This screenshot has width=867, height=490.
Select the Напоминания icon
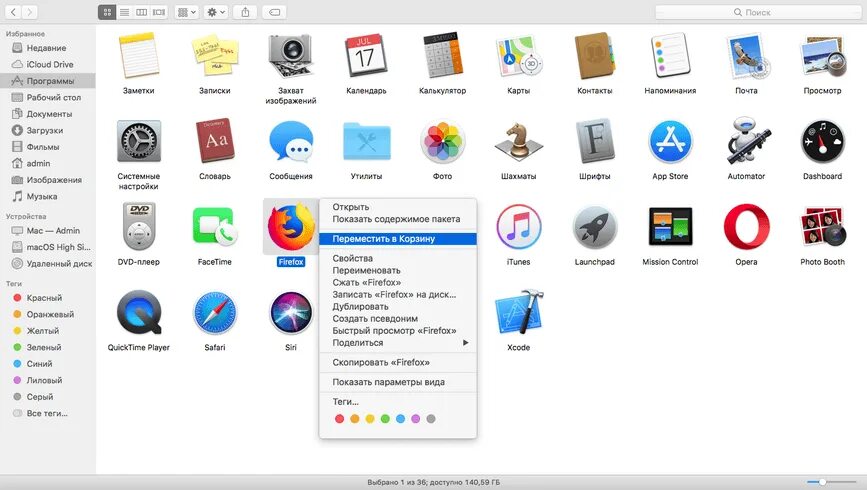coord(670,55)
